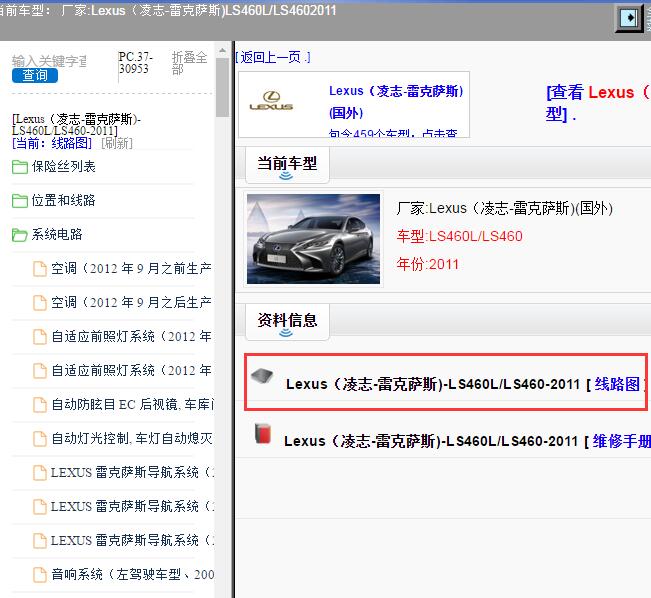This screenshot has width=651, height=598.
Task: Click document icon for 空调（2012 年 9 月之后生产
Action: [x=39, y=303]
